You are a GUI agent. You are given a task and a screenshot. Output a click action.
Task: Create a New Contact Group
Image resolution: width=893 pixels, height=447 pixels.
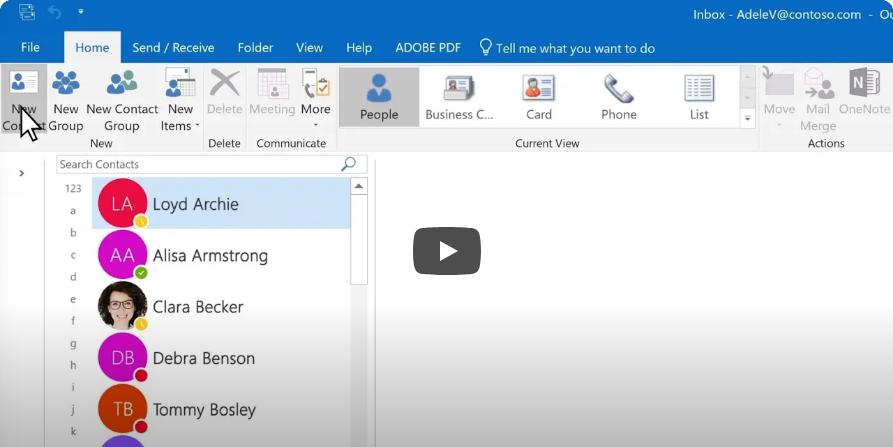[x=122, y=100]
